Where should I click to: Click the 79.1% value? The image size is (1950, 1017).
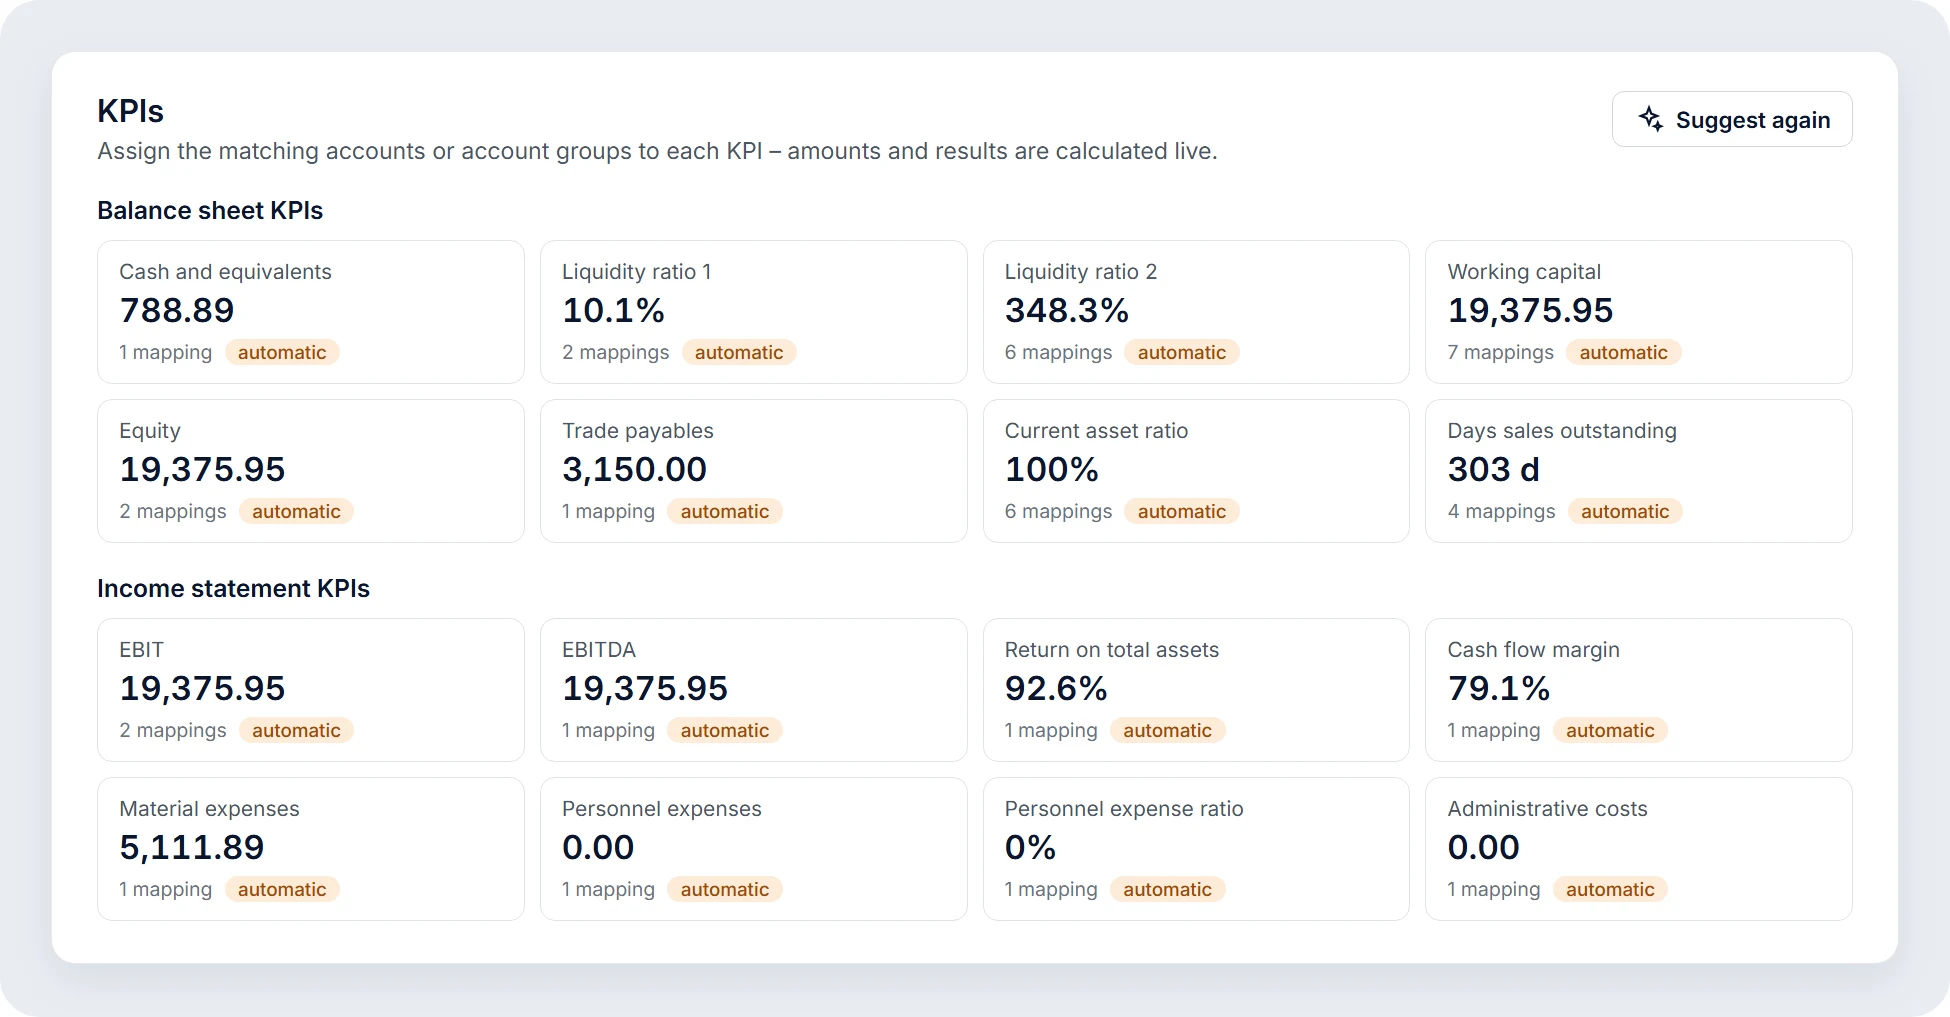[x=1499, y=689]
